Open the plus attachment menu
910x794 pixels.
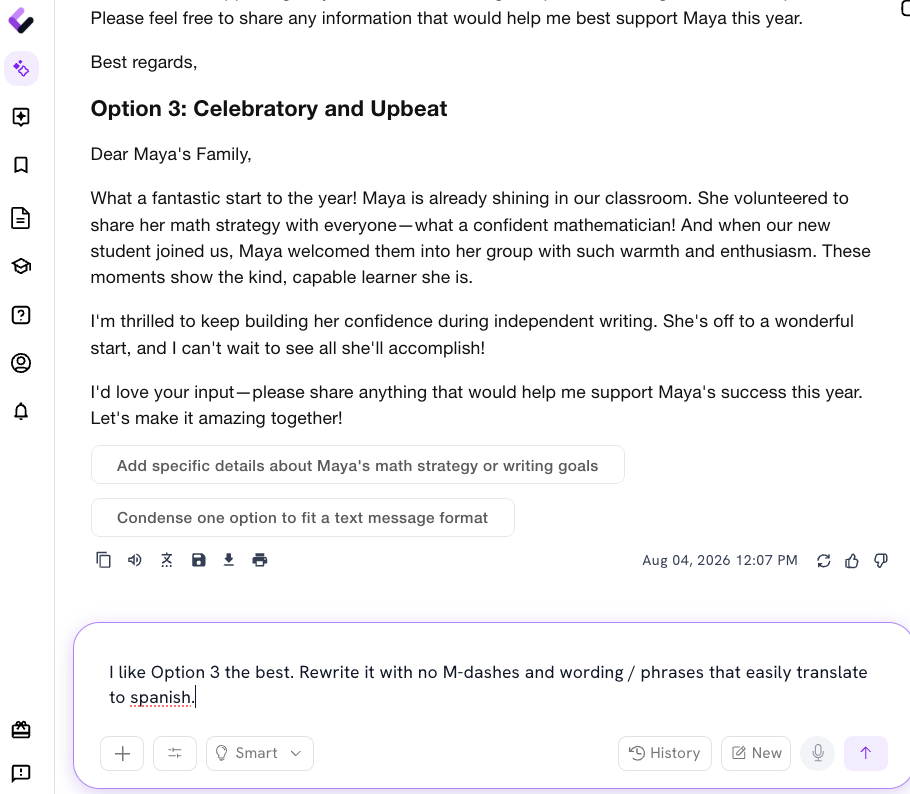click(x=122, y=753)
